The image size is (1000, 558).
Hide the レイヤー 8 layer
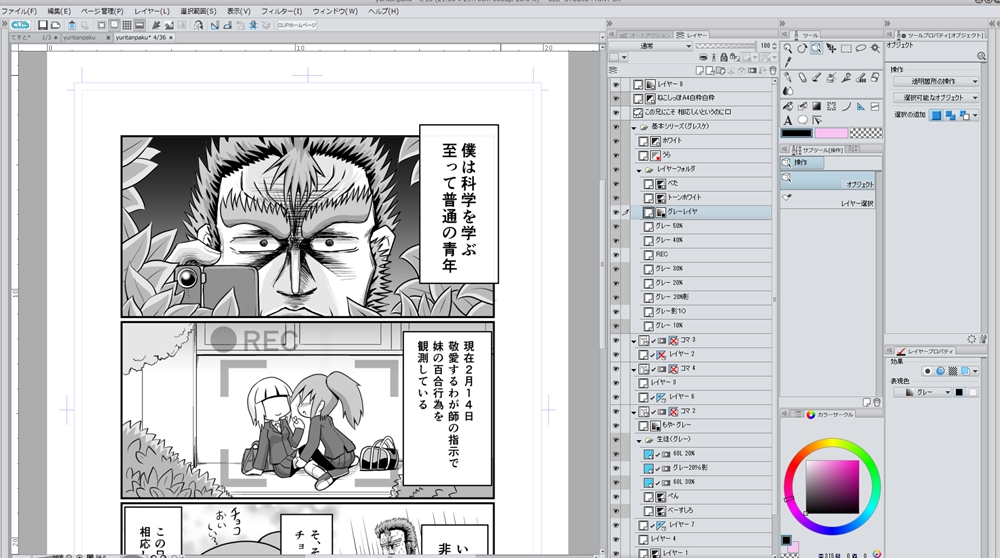616,84
